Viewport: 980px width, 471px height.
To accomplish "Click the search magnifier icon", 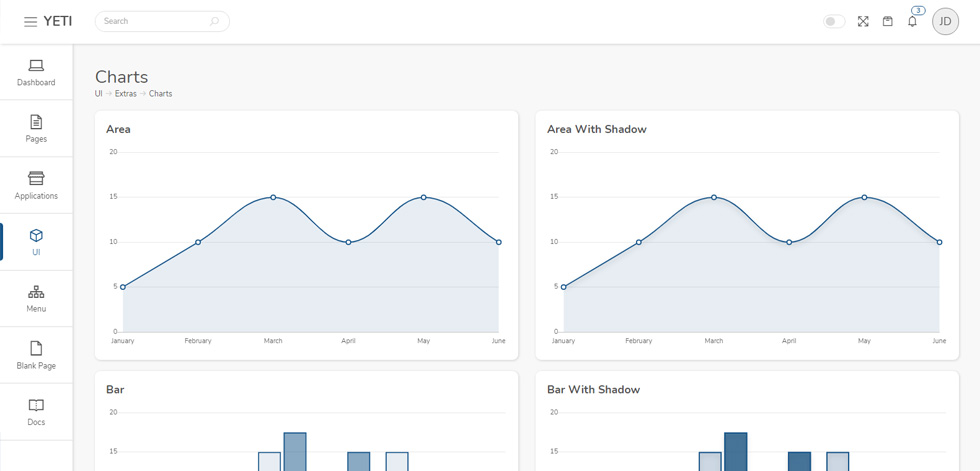I will pyautogui.click(x=214, y=21).
